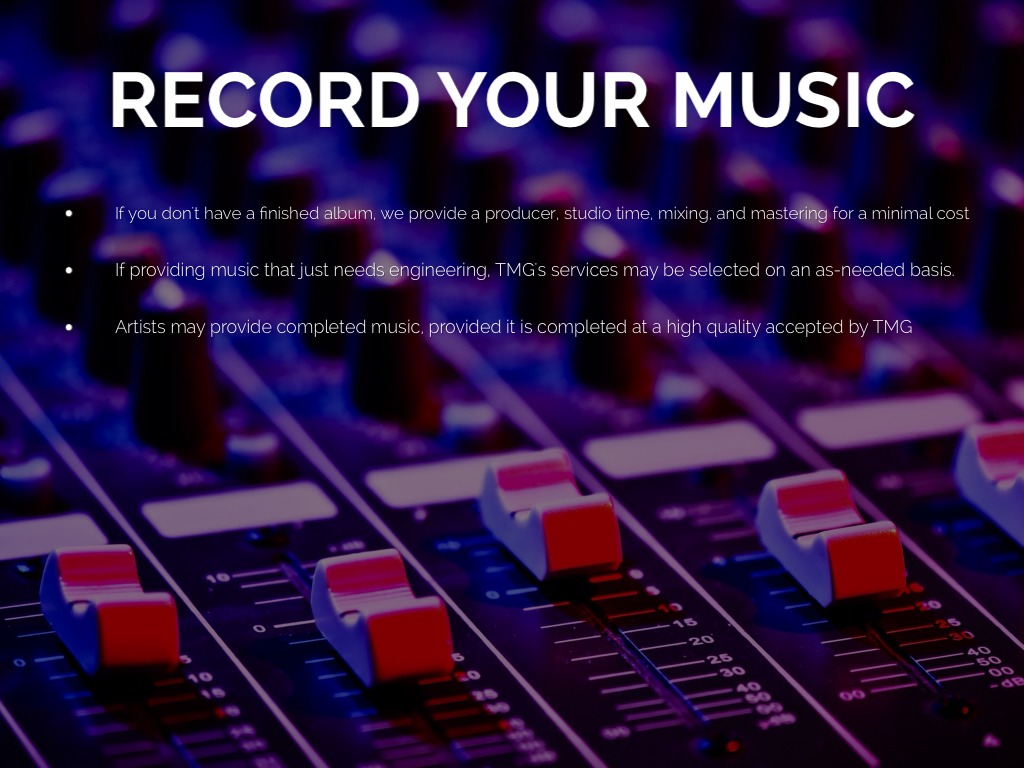Select the bullet line starting "Artists may provide"

pos(513,327)
